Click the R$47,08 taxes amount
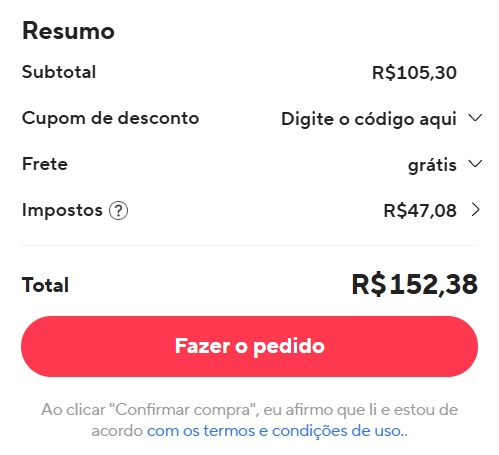 click(x=420, y=211)
